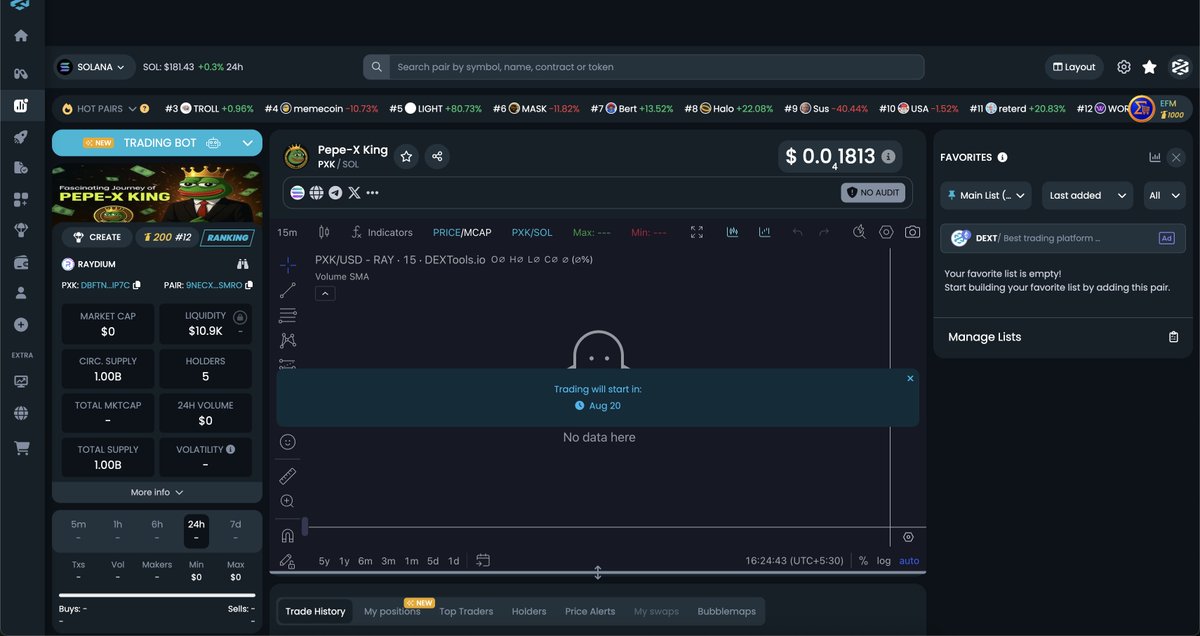Switch to the Holders tab

click(529, 611)
